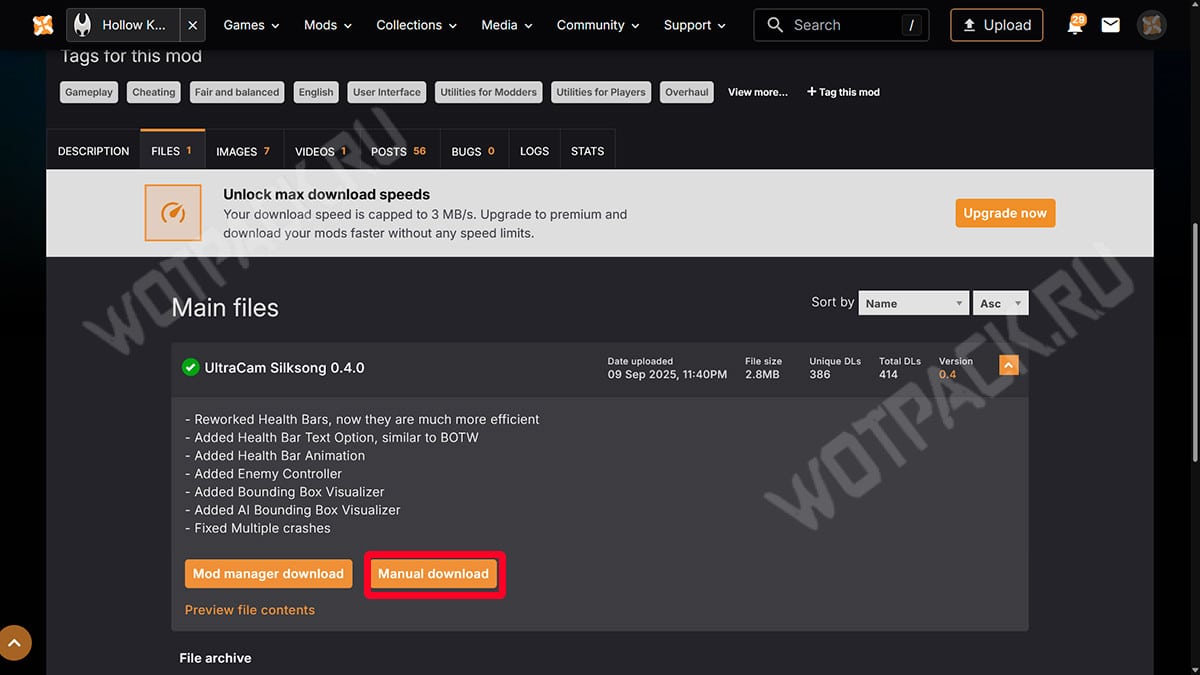
Task: Click the 2.8MB file size value
Action: pos(762,374)
